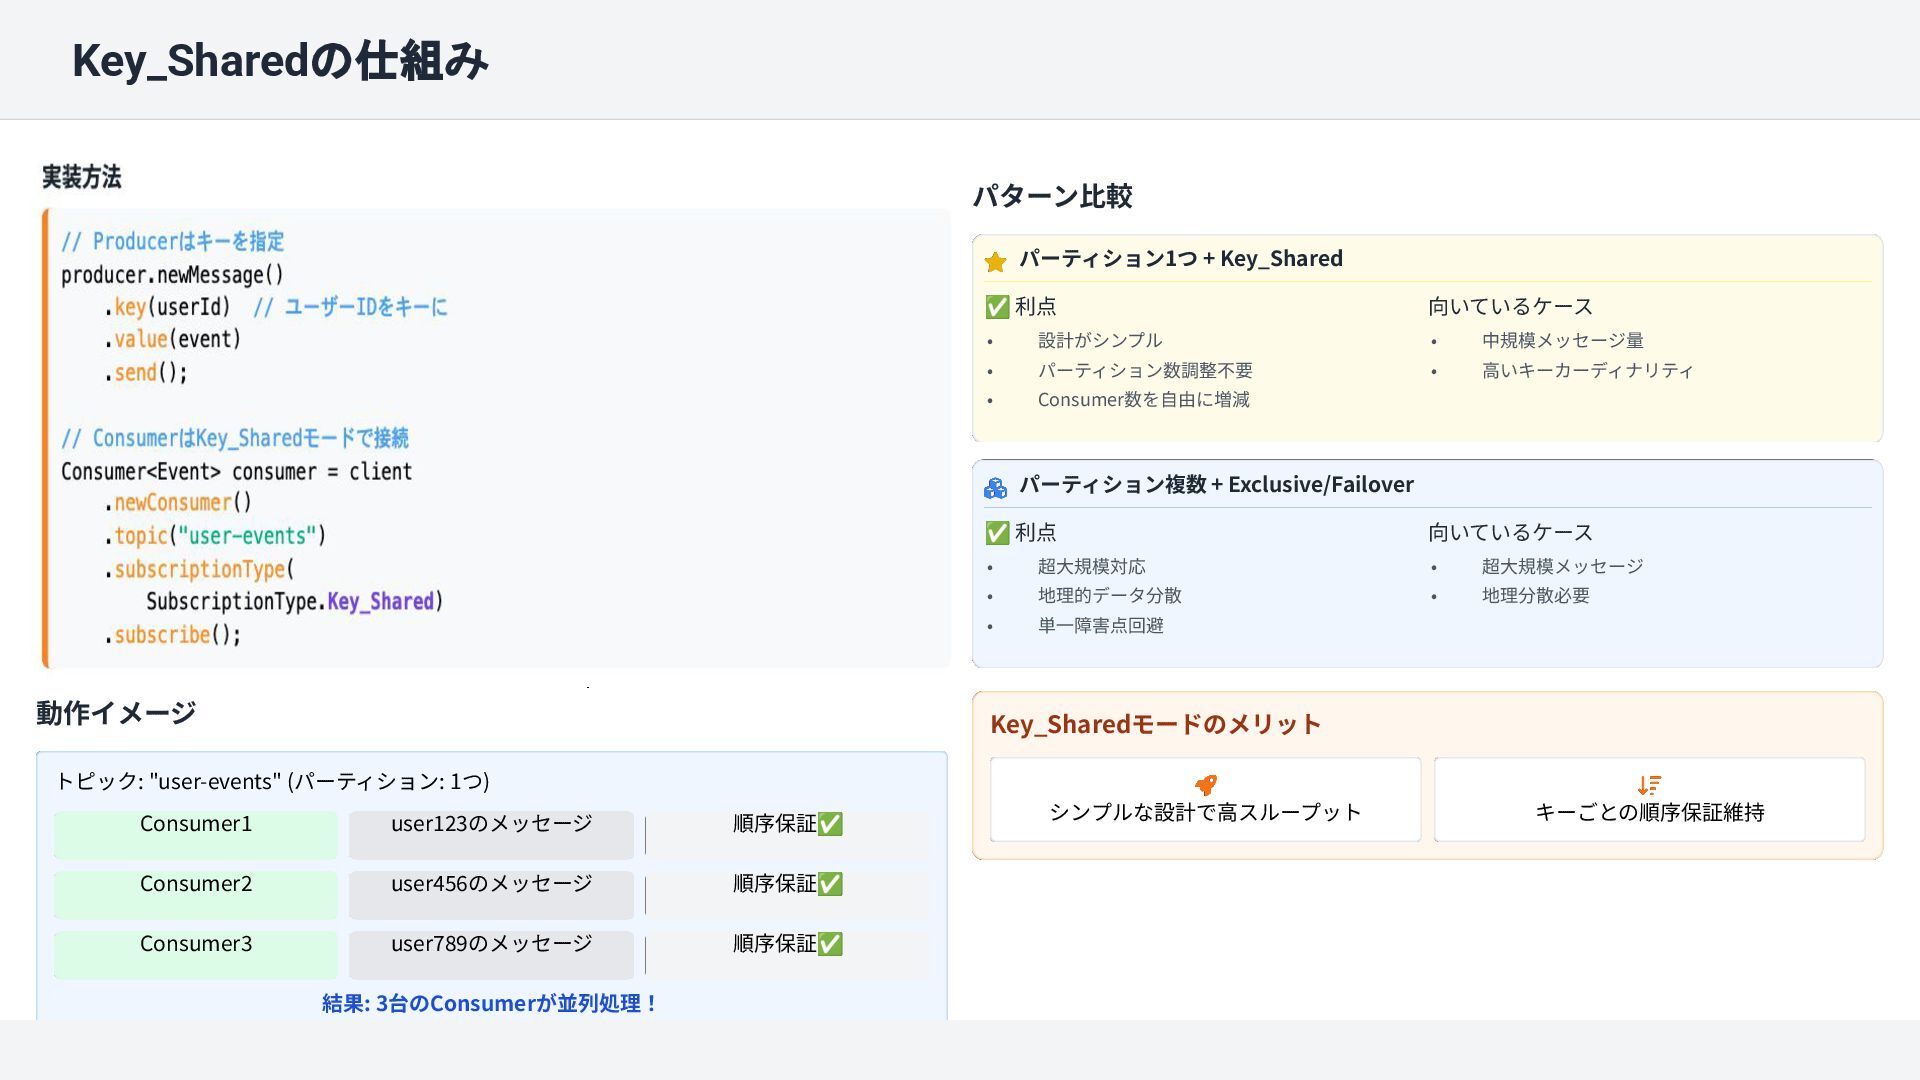Select the Consumer1 green box

[x=196, y=834]
